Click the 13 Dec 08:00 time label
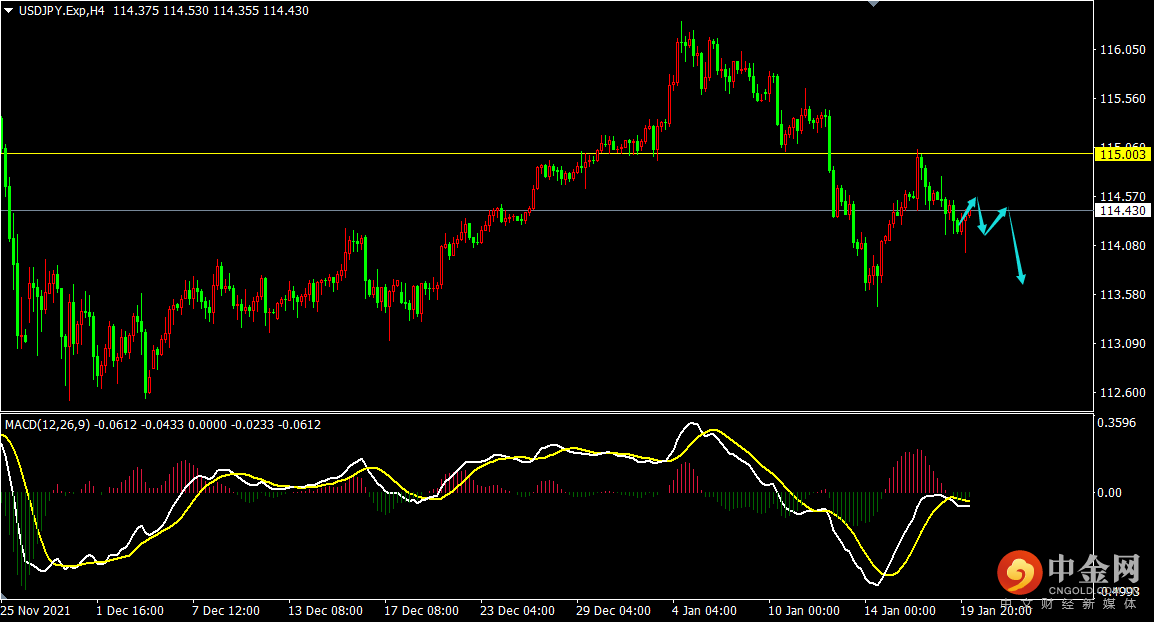This screenshot has height=622, width=1154. pyautogui.click(x=325, y=610)
